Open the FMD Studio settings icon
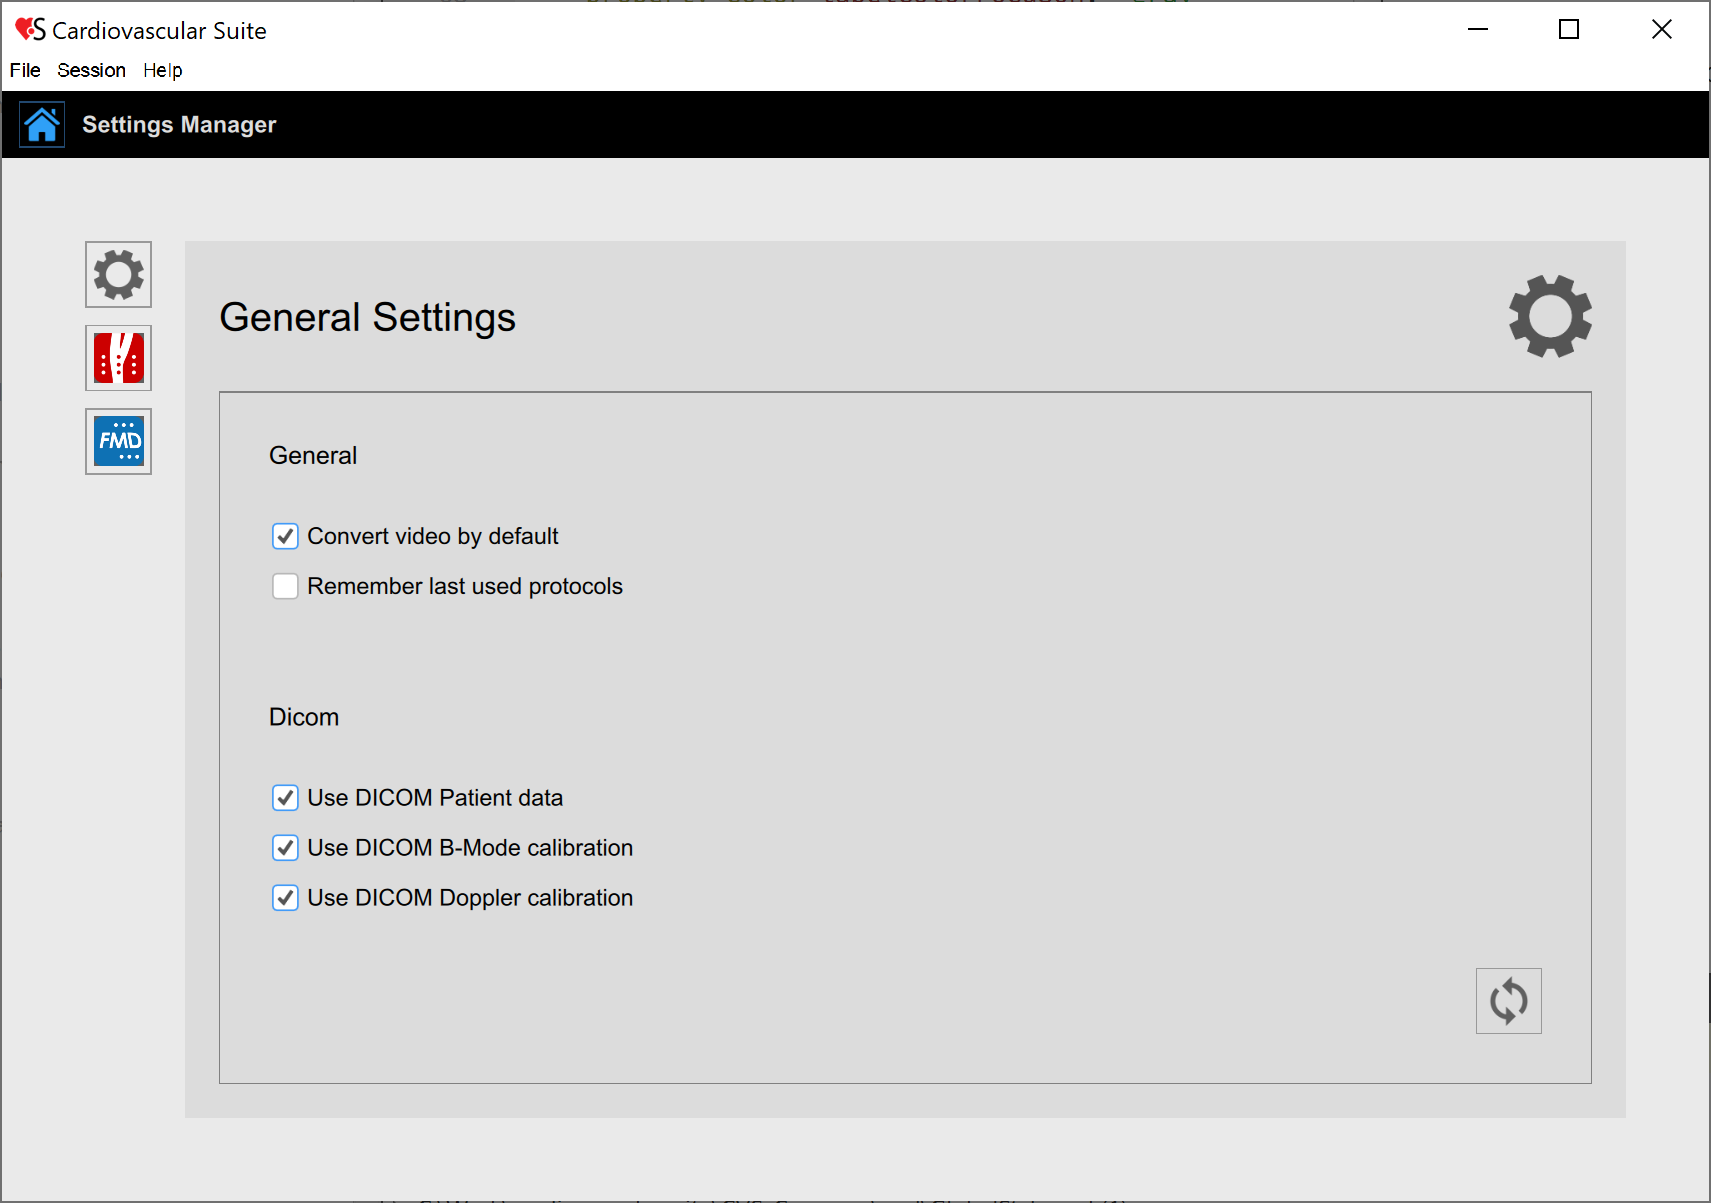The height and width of the screenshot is (1203, 1711). (x=118, y=441)
